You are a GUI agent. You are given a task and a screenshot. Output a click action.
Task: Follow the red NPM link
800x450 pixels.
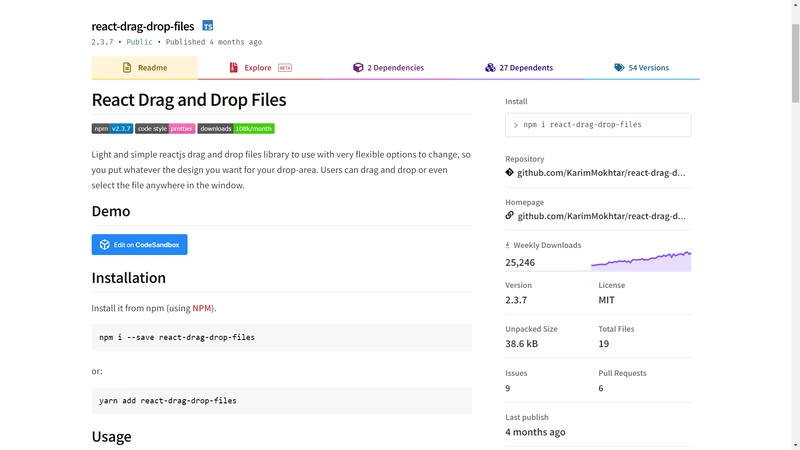[x=202, y=308]
